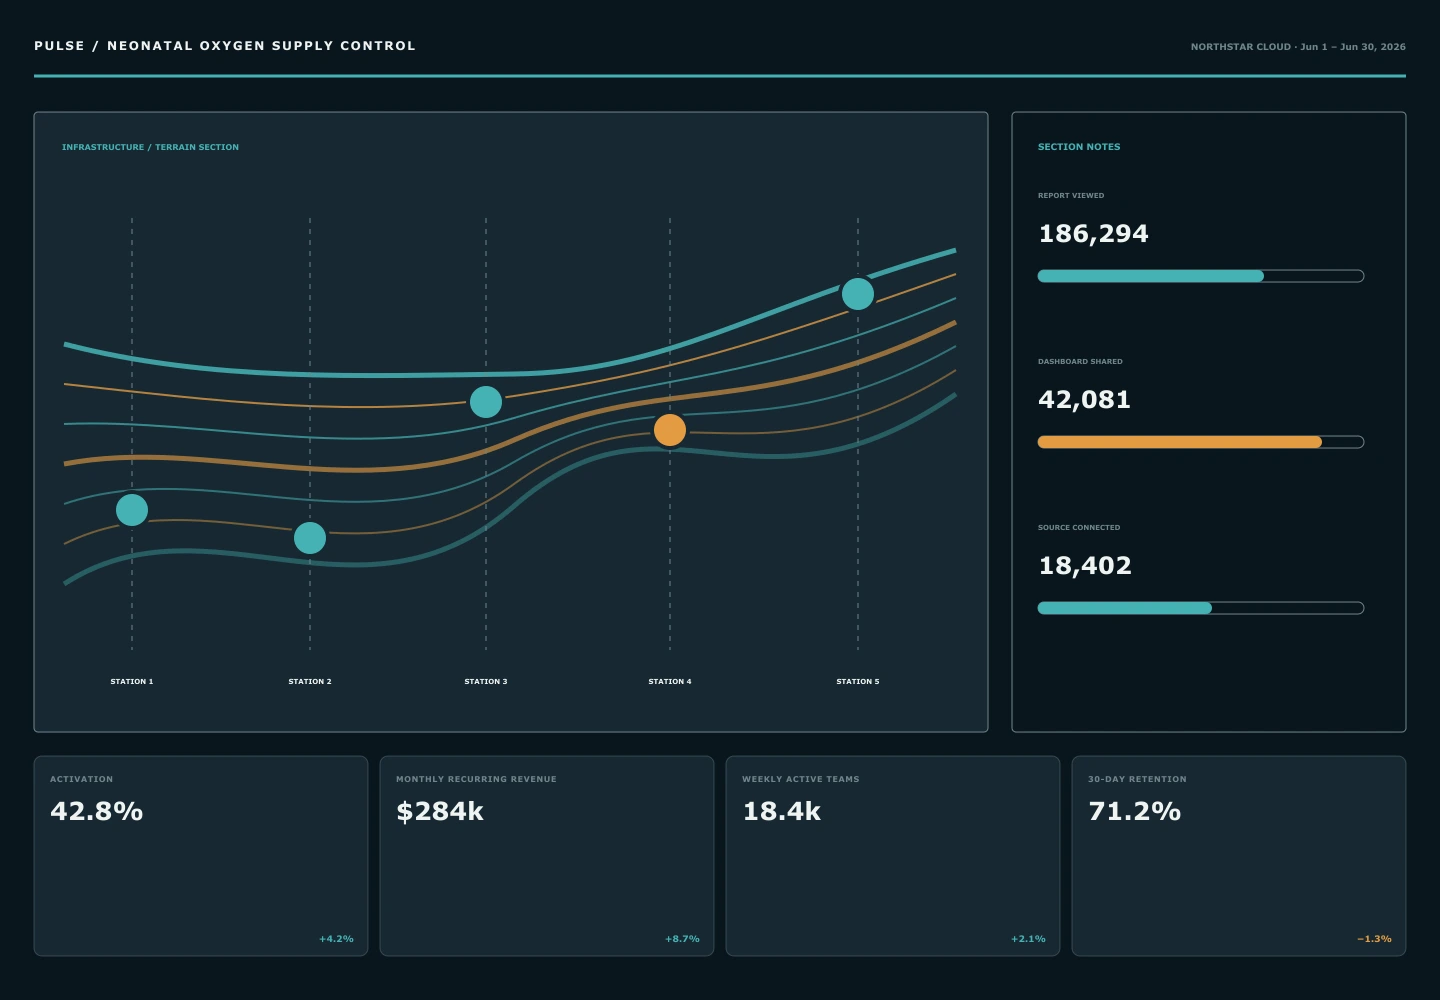Screen dimensions: 1440x1000
Task: Click the Northstar Cloud date range text
Action: coord(1298,47)
